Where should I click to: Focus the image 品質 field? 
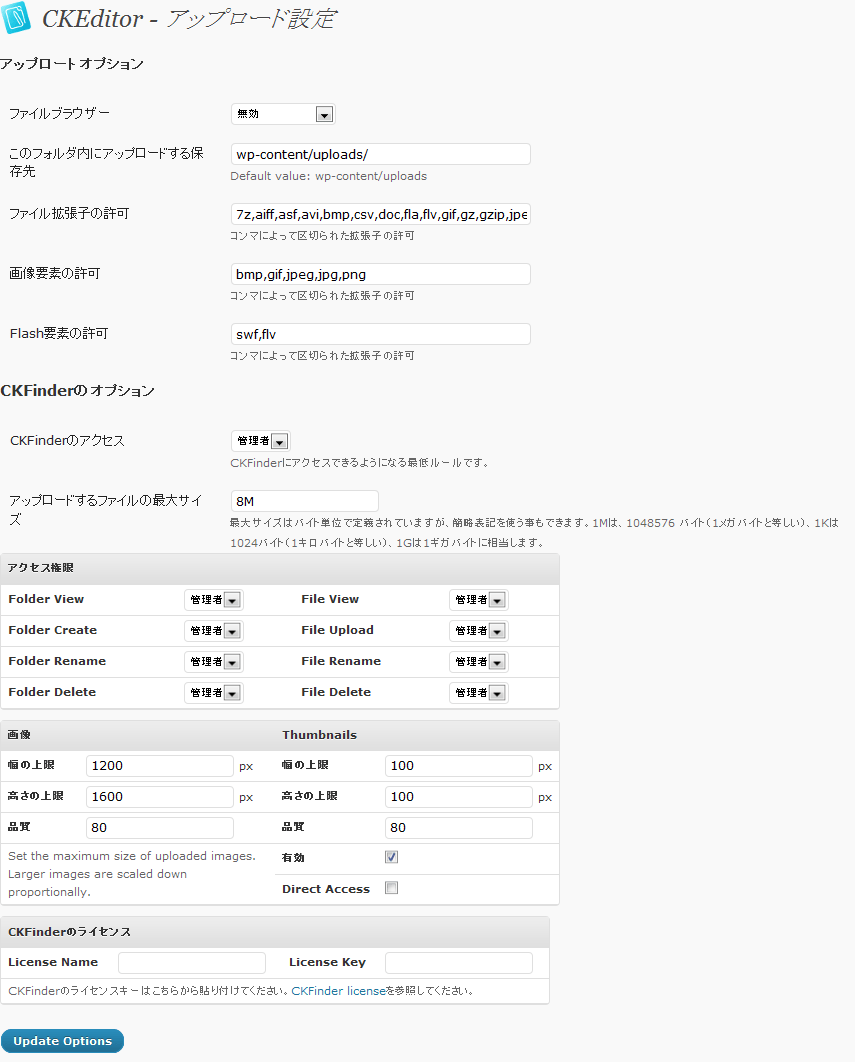pyautogui.click(x=160, y=828)
